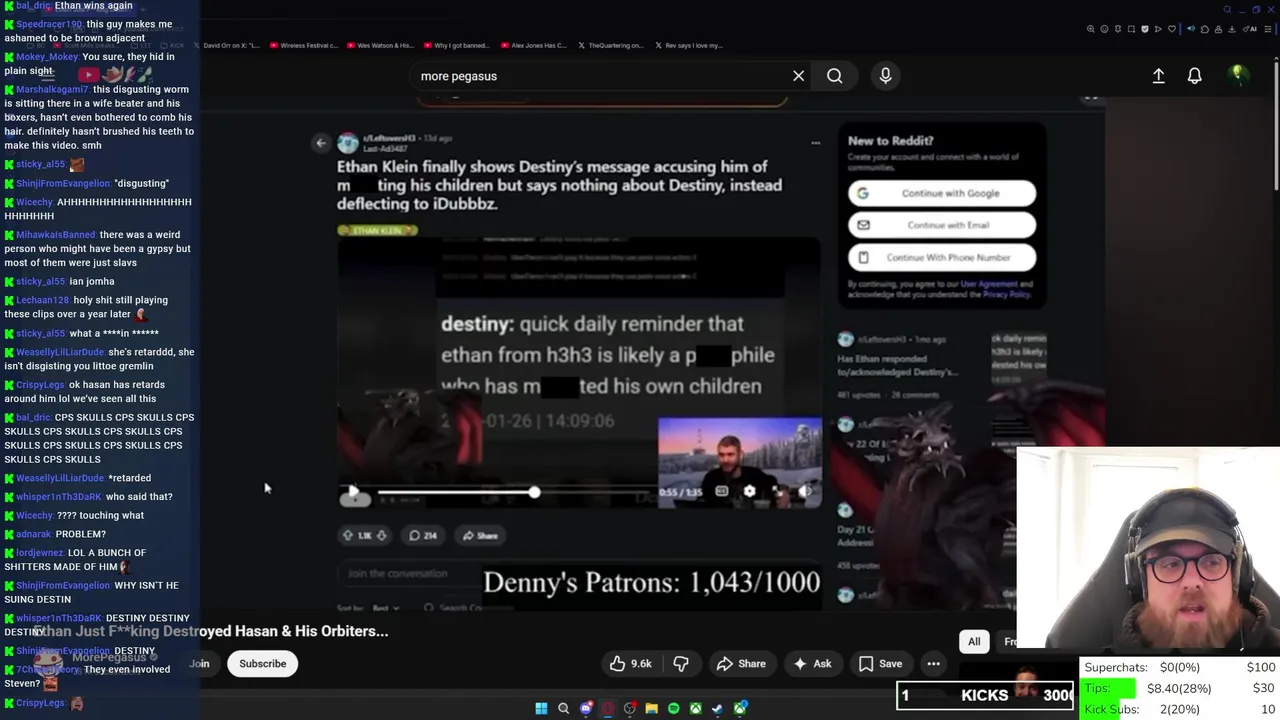This screenshot has height=720, width=1280.
Task: Open the Windows Start button
Action: (541, 708)
